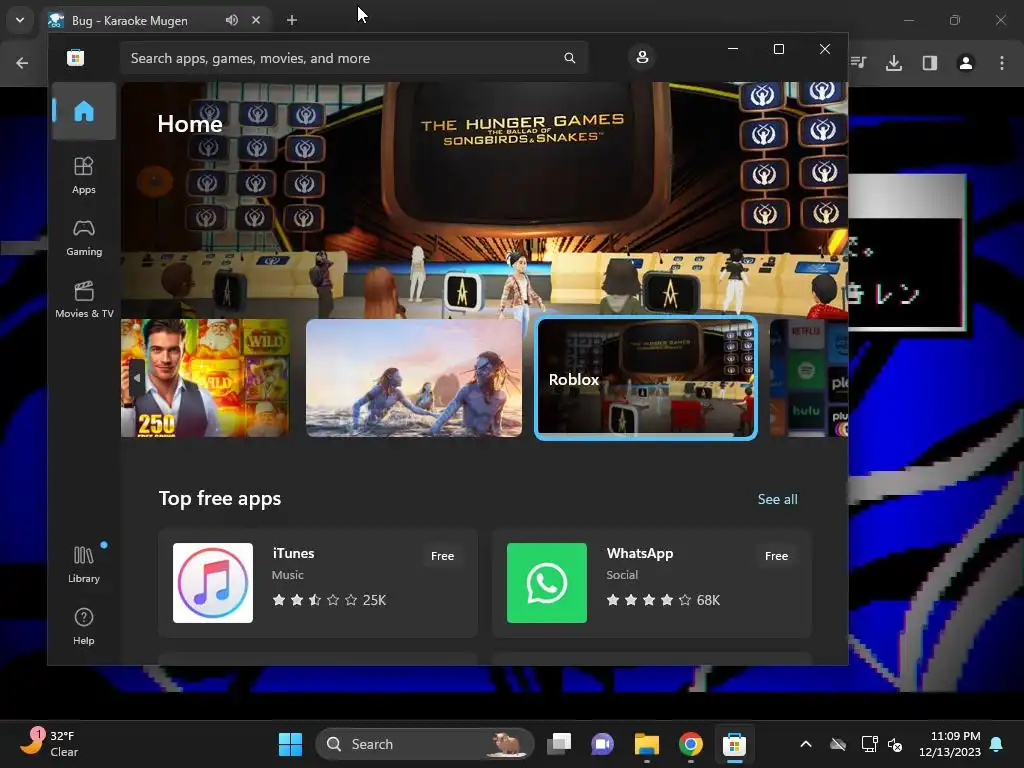Open the browser three-dot menu

click(1002, 63)
